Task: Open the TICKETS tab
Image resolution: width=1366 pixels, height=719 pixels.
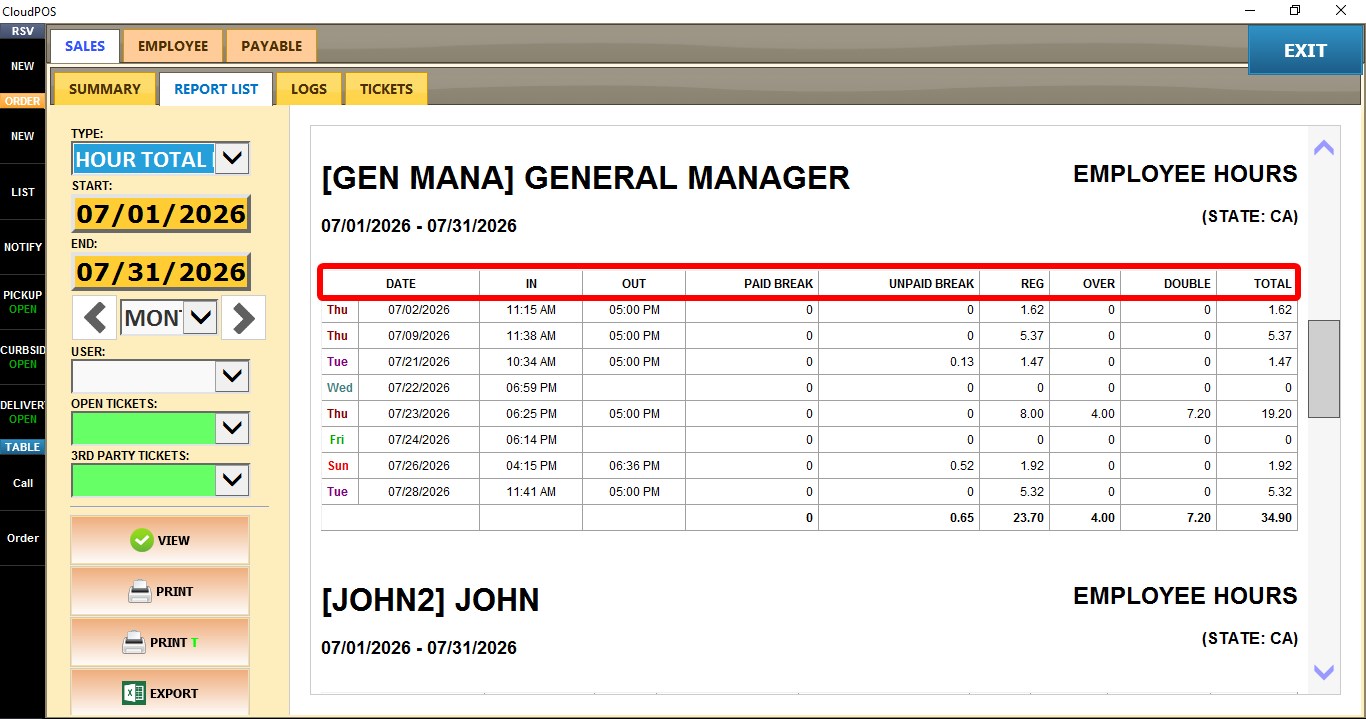Action: click(x=386, y=89)
